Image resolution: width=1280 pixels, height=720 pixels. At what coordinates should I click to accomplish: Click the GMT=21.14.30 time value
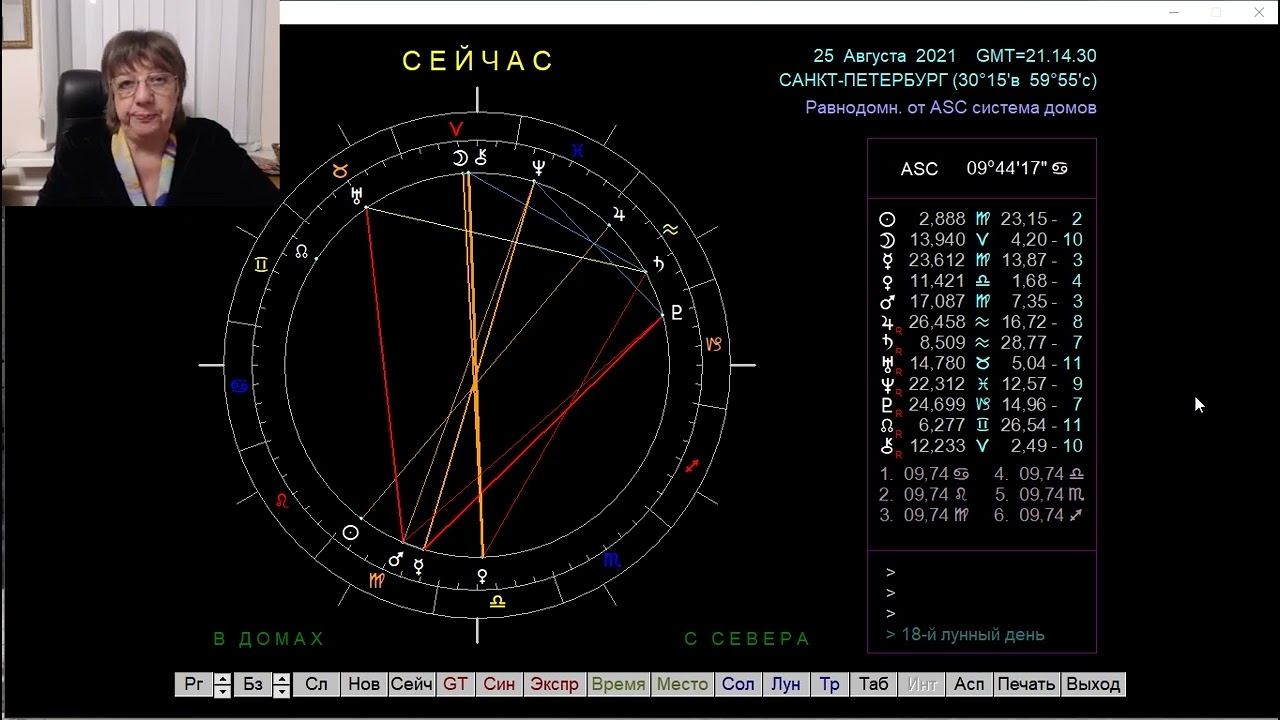tap(1036, 56)
